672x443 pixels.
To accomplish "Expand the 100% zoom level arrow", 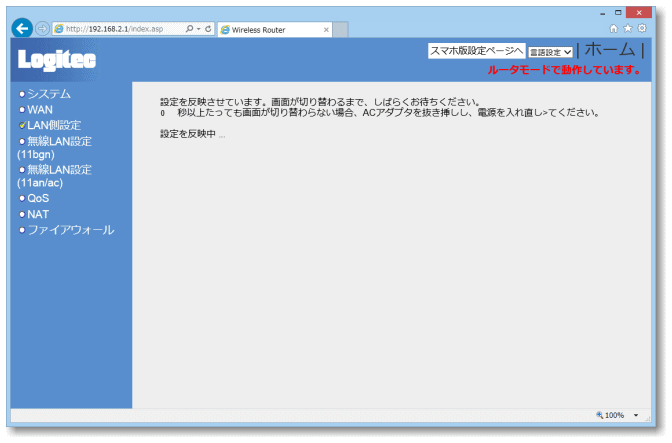I will tap(636, 415).
